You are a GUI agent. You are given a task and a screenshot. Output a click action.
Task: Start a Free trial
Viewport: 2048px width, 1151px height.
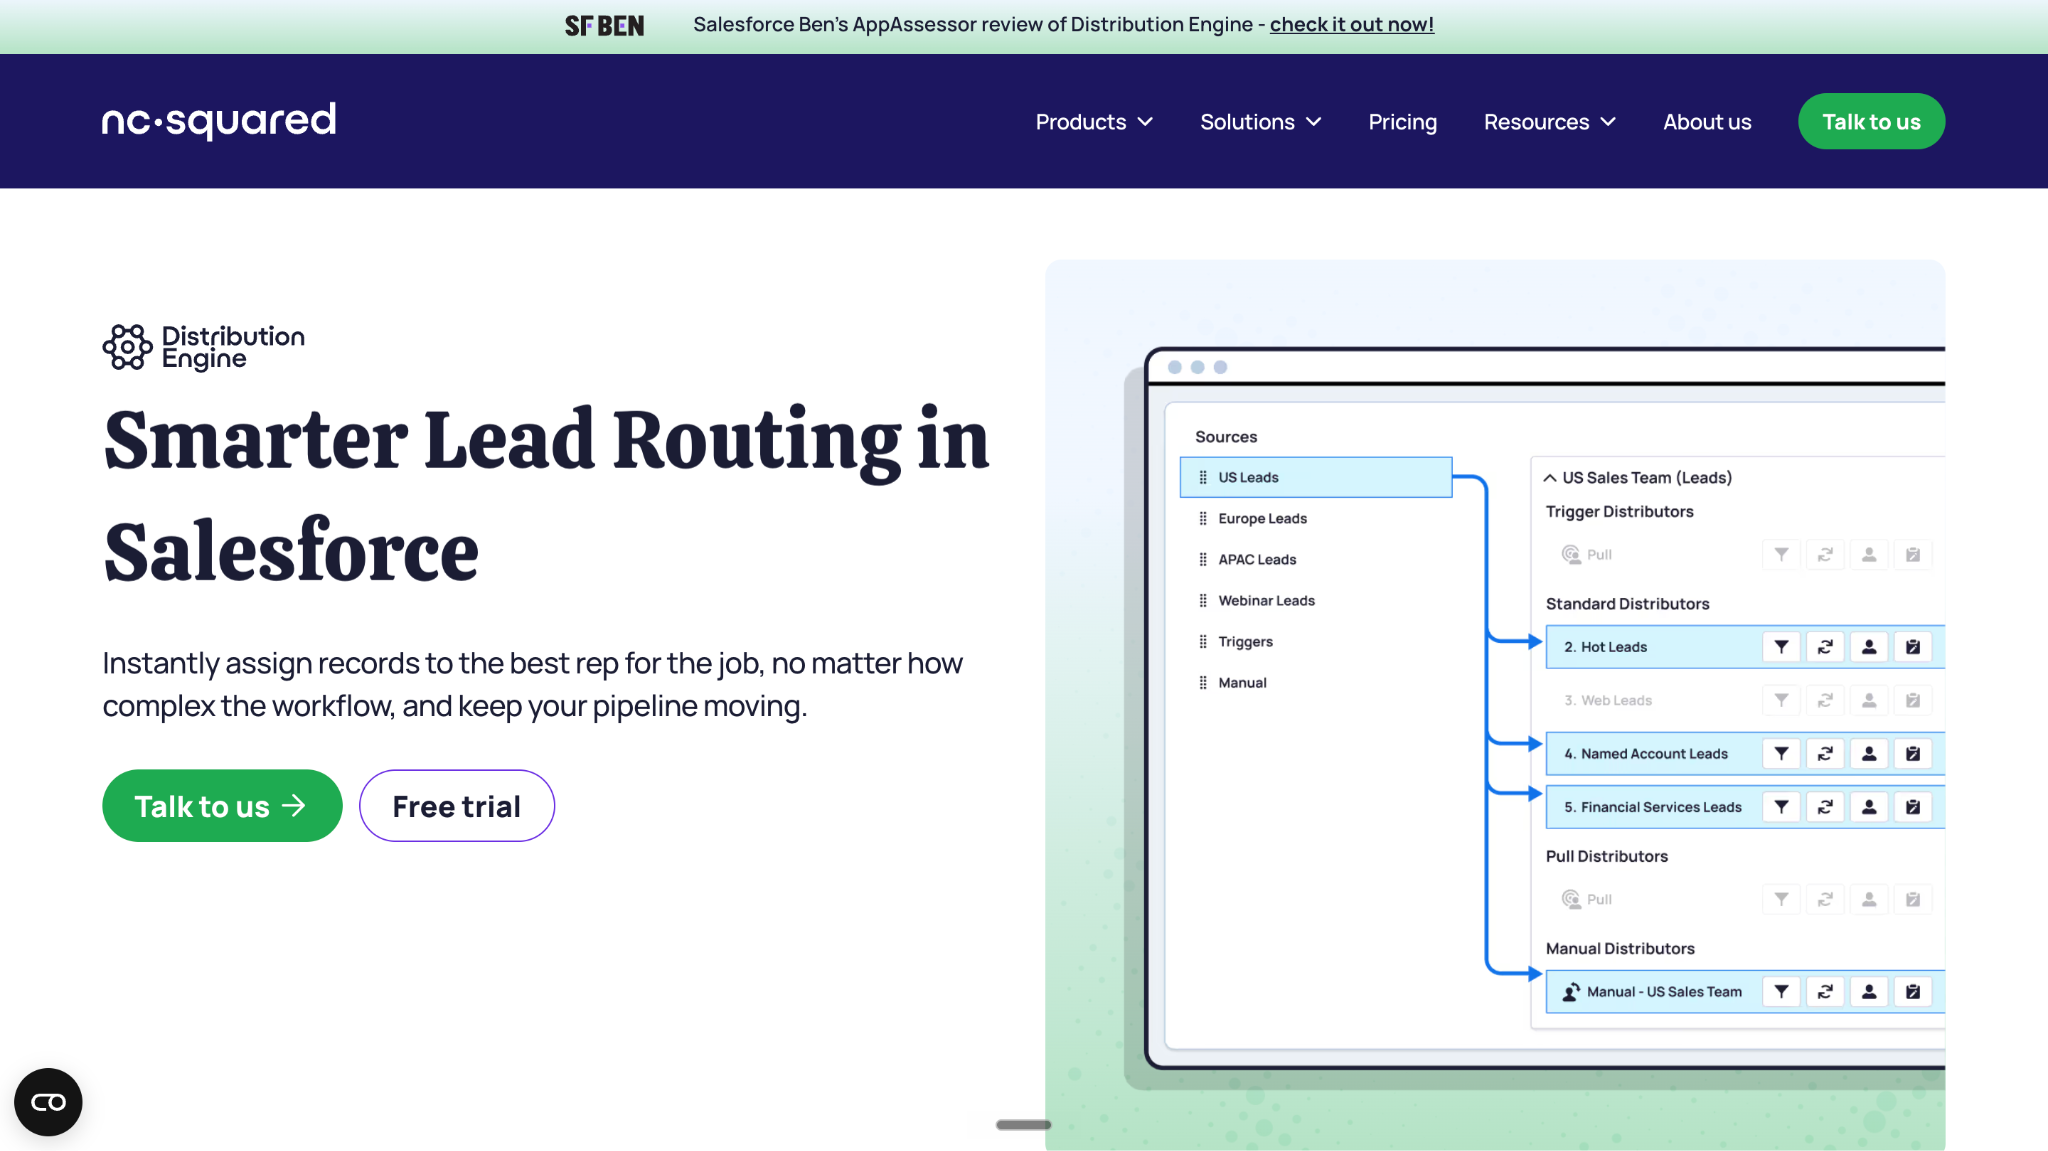(x=457, y=806)
